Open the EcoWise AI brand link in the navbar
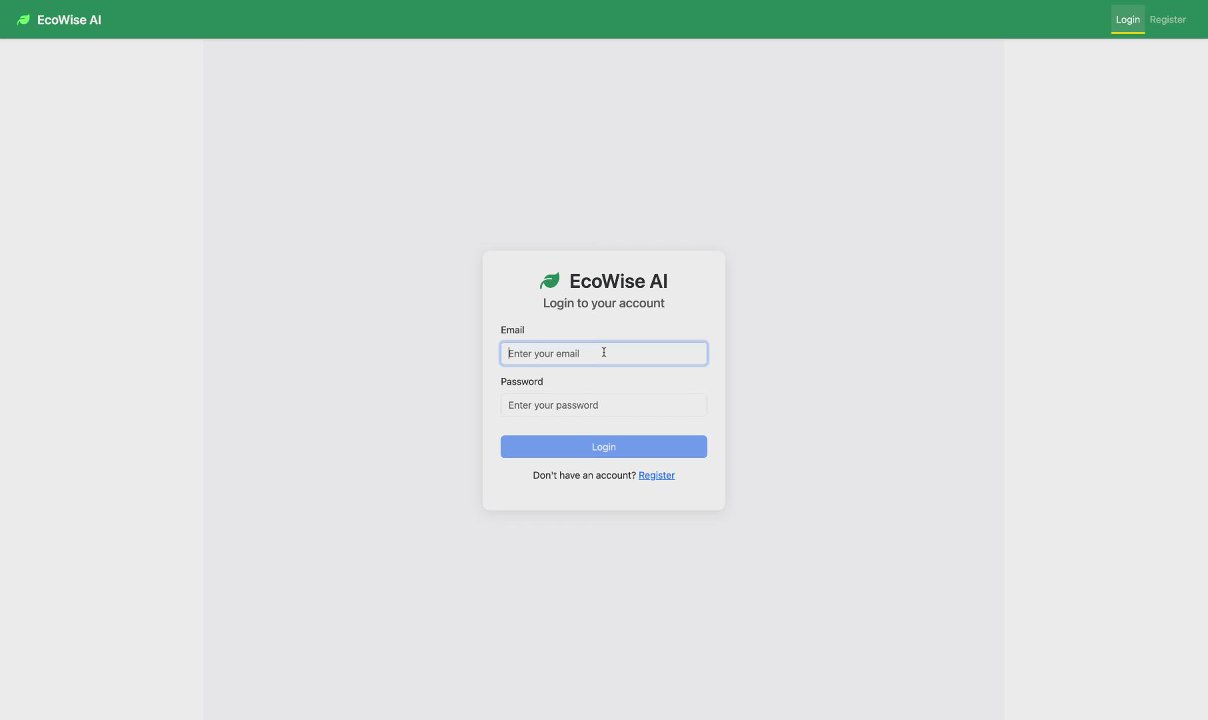This screenshot has height=720, width=1208. pos(59,20)
